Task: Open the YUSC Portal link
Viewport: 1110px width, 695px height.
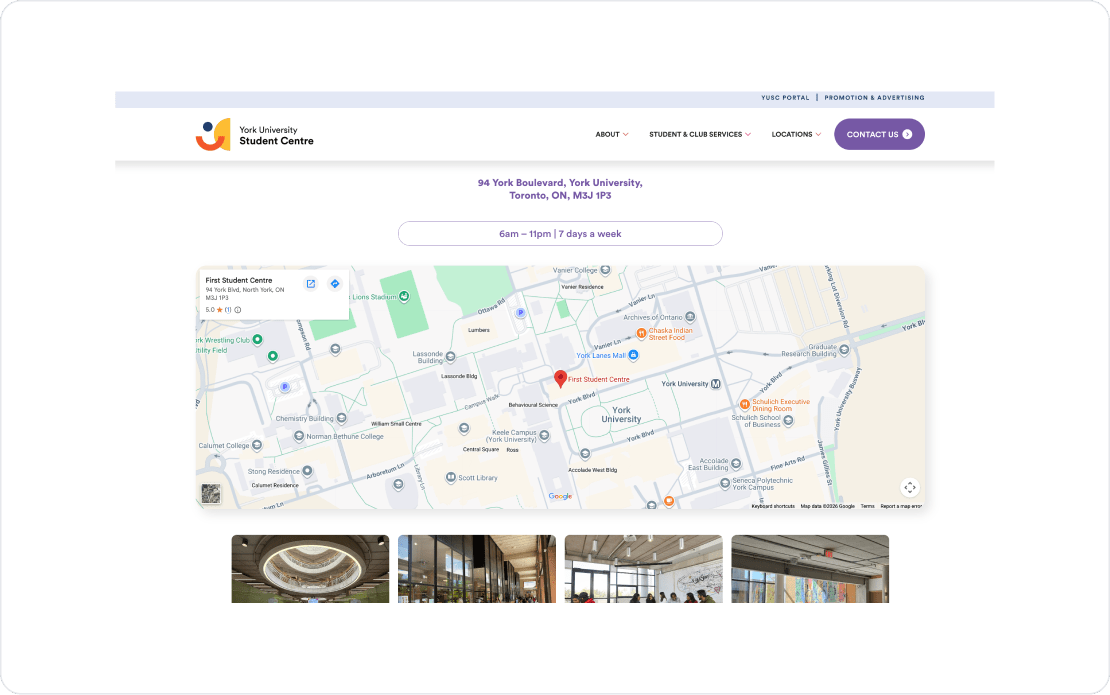Action: pyautogui.click(x=785, y=98)
